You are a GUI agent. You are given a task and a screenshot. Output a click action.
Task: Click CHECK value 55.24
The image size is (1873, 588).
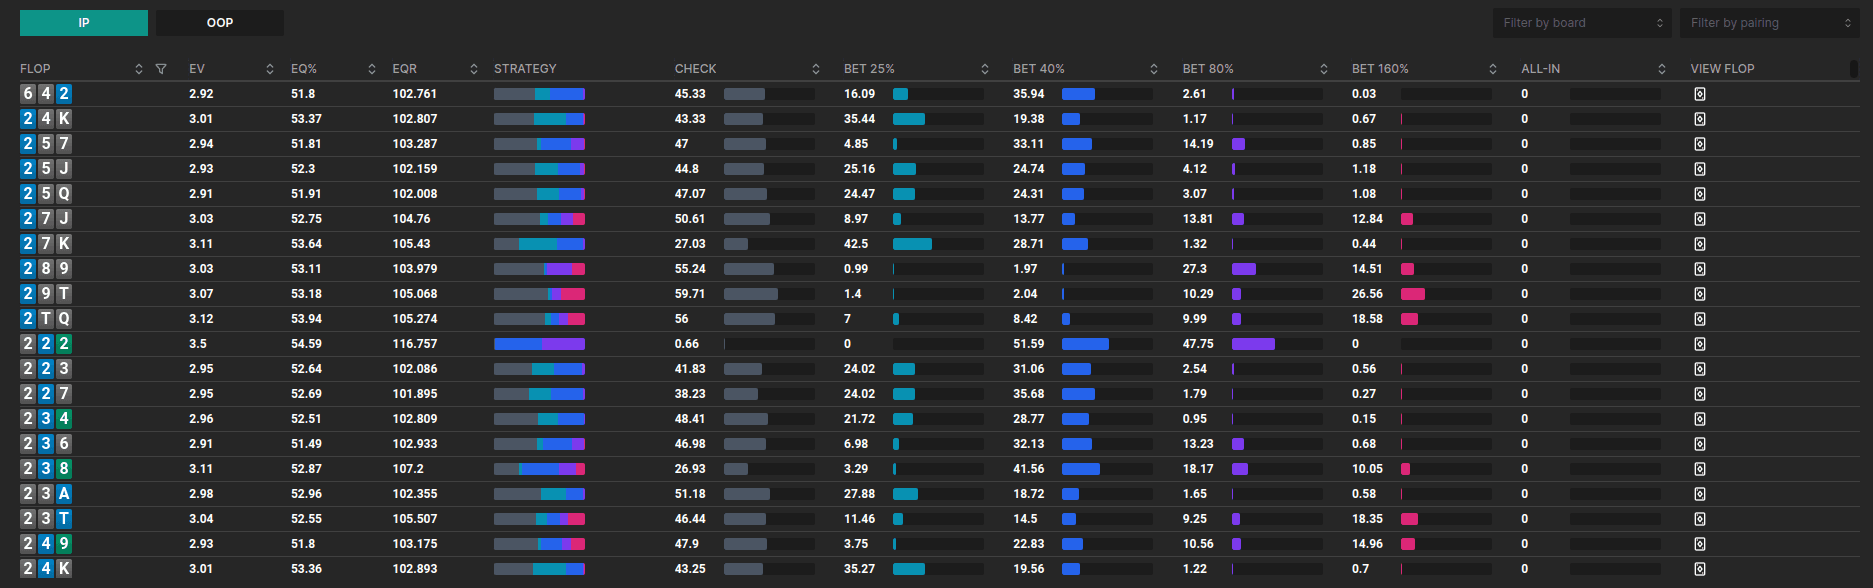(x=690, y=269)
